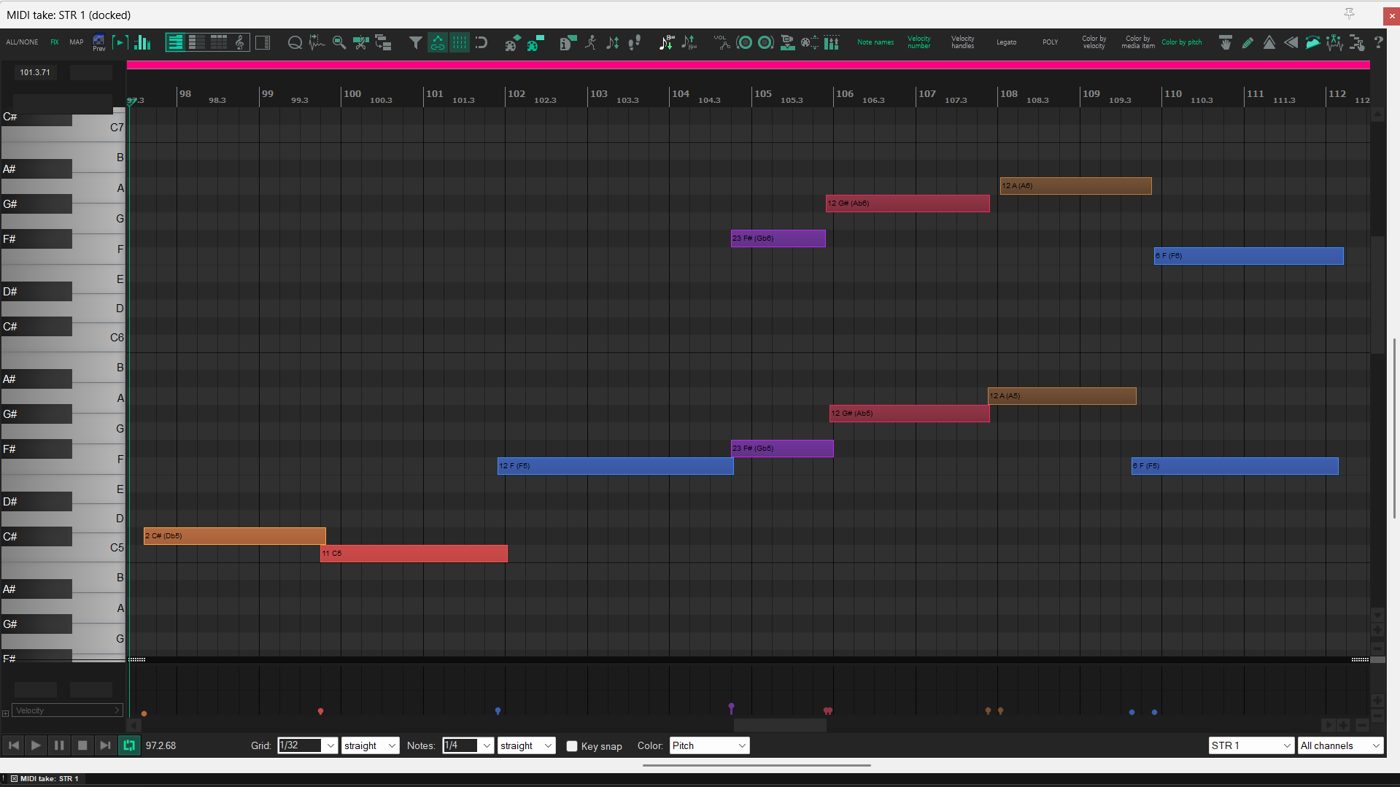Click the Play transport button
The image size is (1400, 787).
pos(36,745)
